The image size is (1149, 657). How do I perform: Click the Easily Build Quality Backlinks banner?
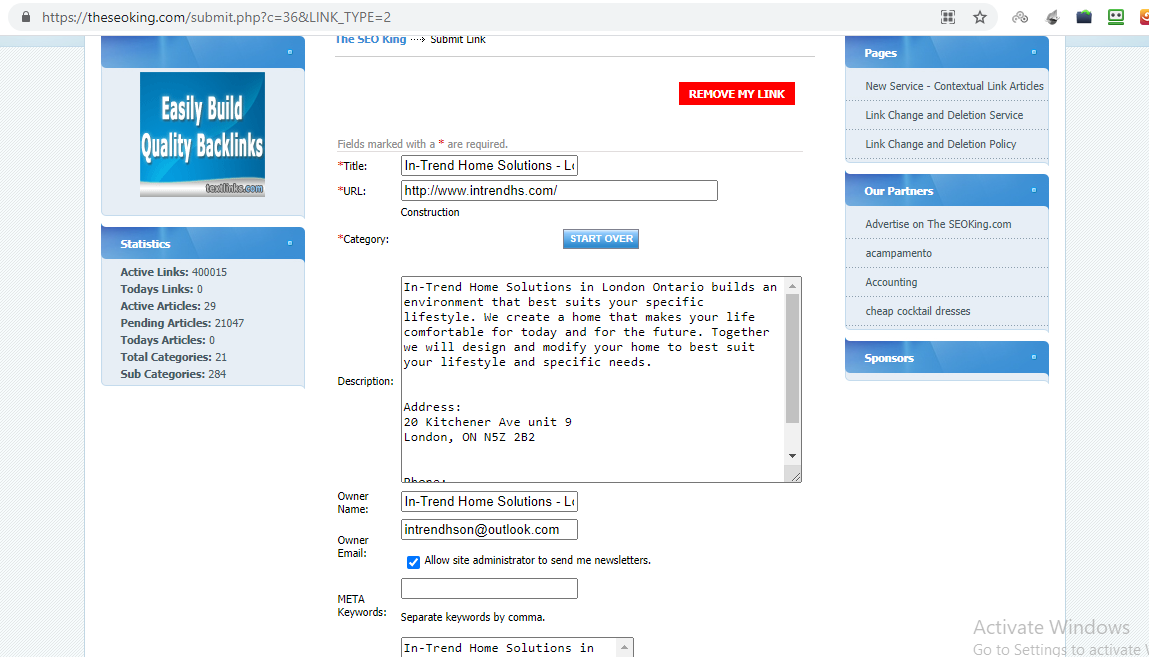[202, 134]
